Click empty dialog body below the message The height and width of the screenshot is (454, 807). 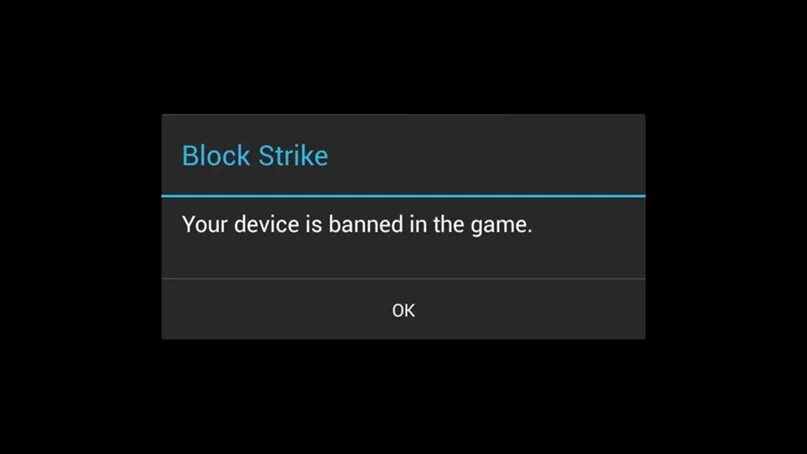tap(403, 259)
